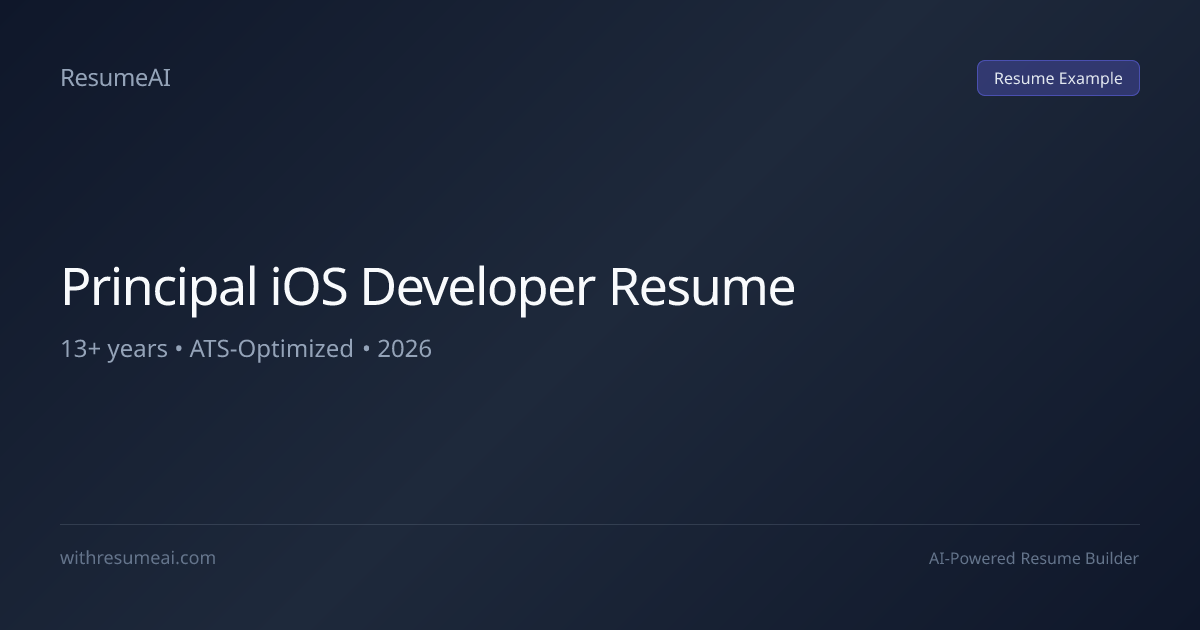Viewport: 1200px width, 630px height.
Task: Select the word Builder in footer tagline
Action: pyautogui.click(x=1112, y=558)
